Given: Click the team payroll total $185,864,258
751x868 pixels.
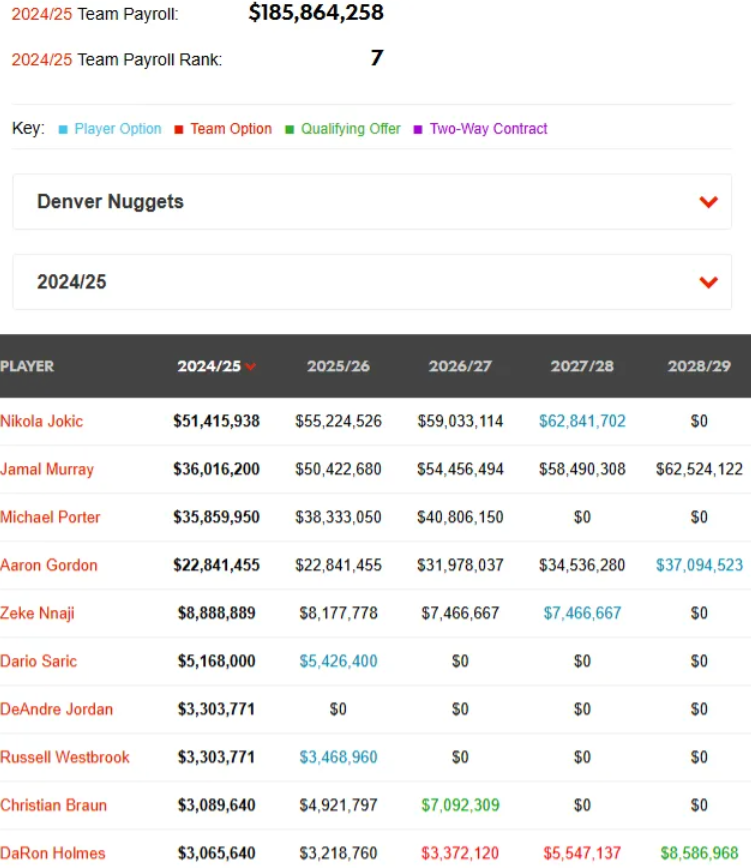Looking at the screenshot, I should (x=316, y=13).
